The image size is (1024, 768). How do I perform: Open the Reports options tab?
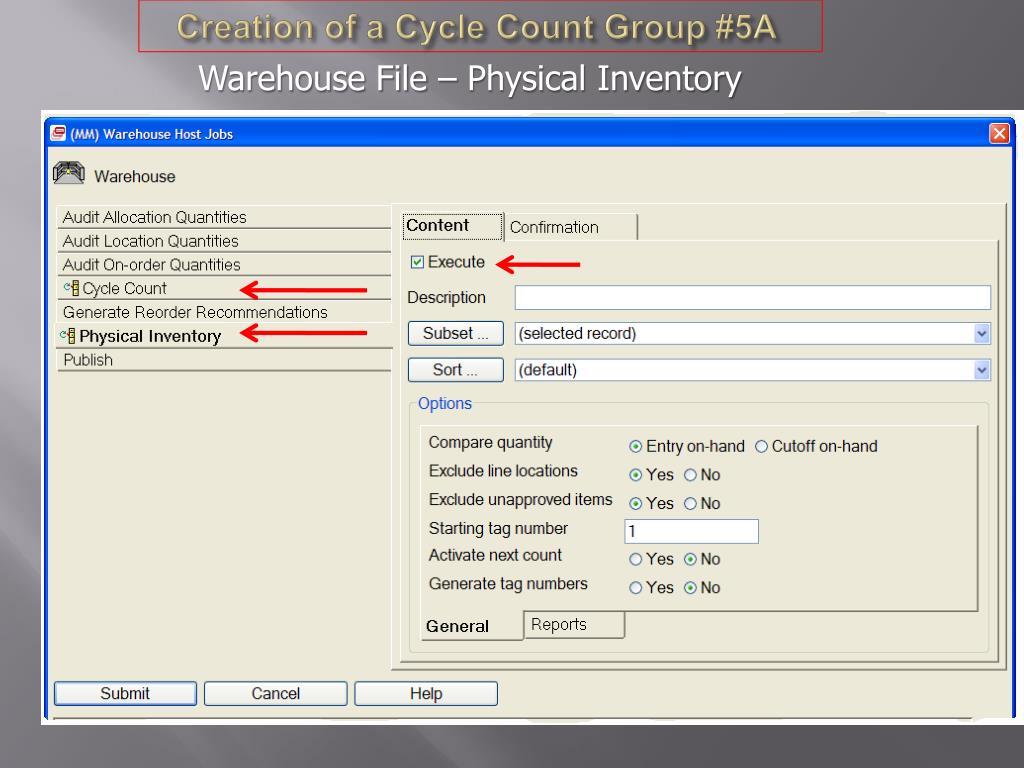tap(574, 624)
